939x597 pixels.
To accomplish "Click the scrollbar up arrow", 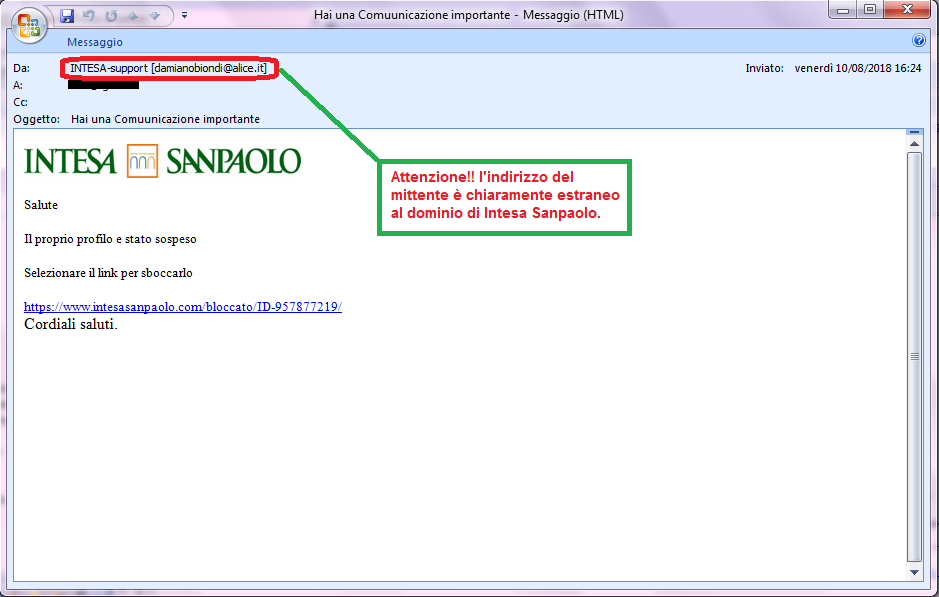I will tap(914, 144).
